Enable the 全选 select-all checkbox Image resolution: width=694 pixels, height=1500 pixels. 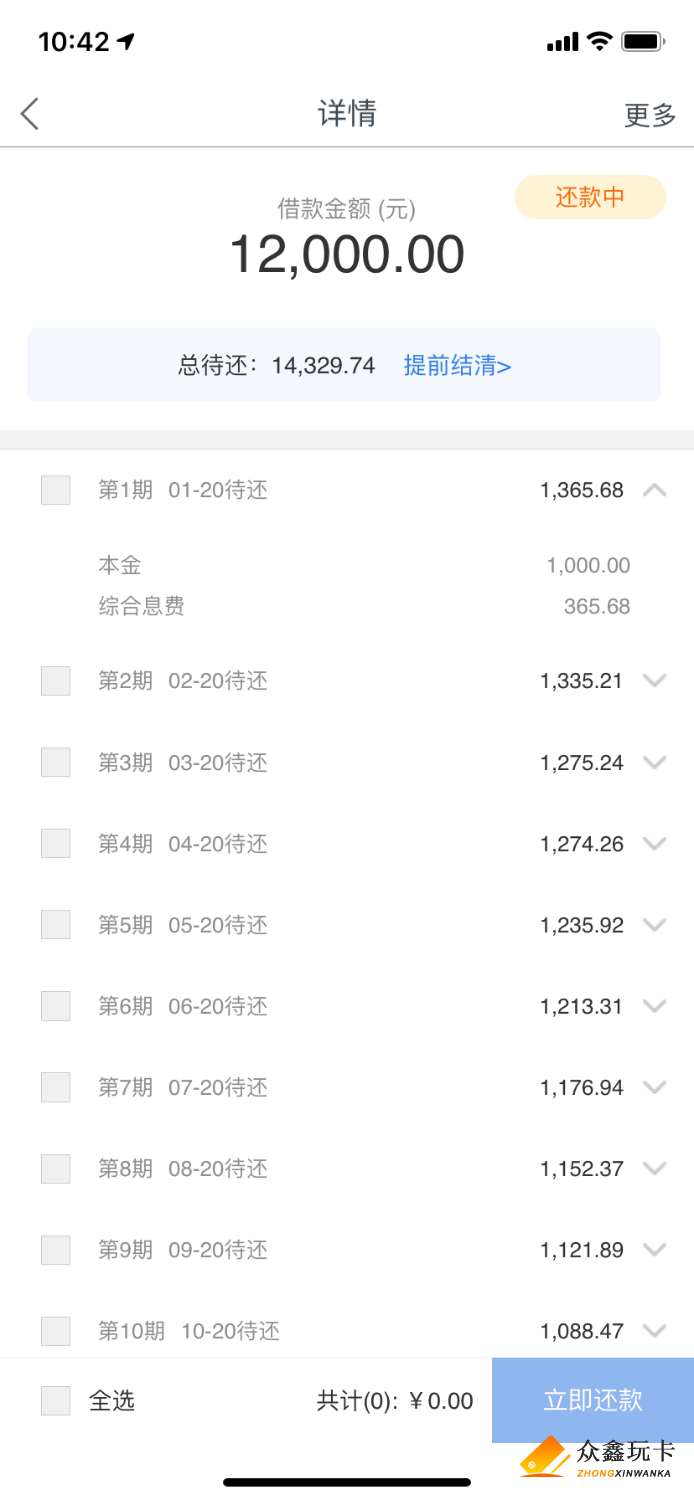coord(56,1401)
